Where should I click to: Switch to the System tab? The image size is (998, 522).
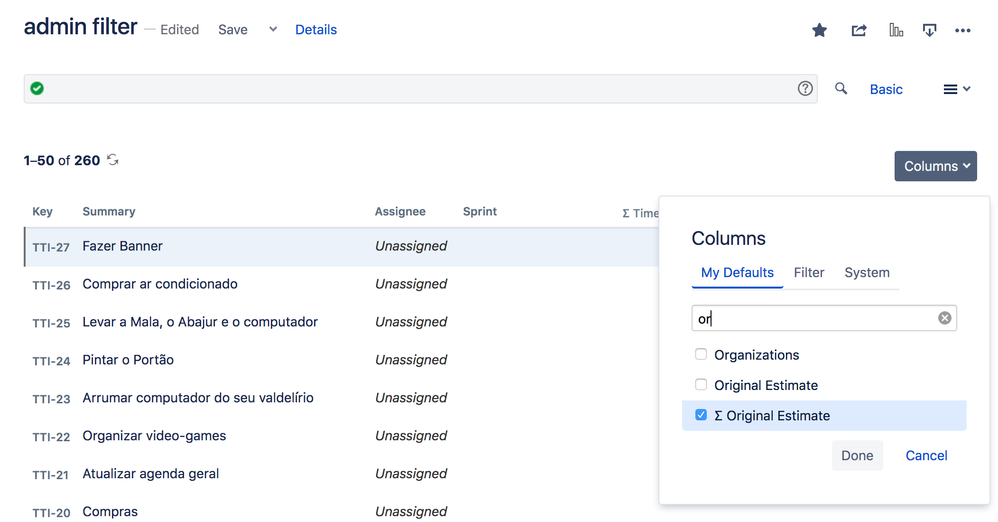click(x=867, y=272)
